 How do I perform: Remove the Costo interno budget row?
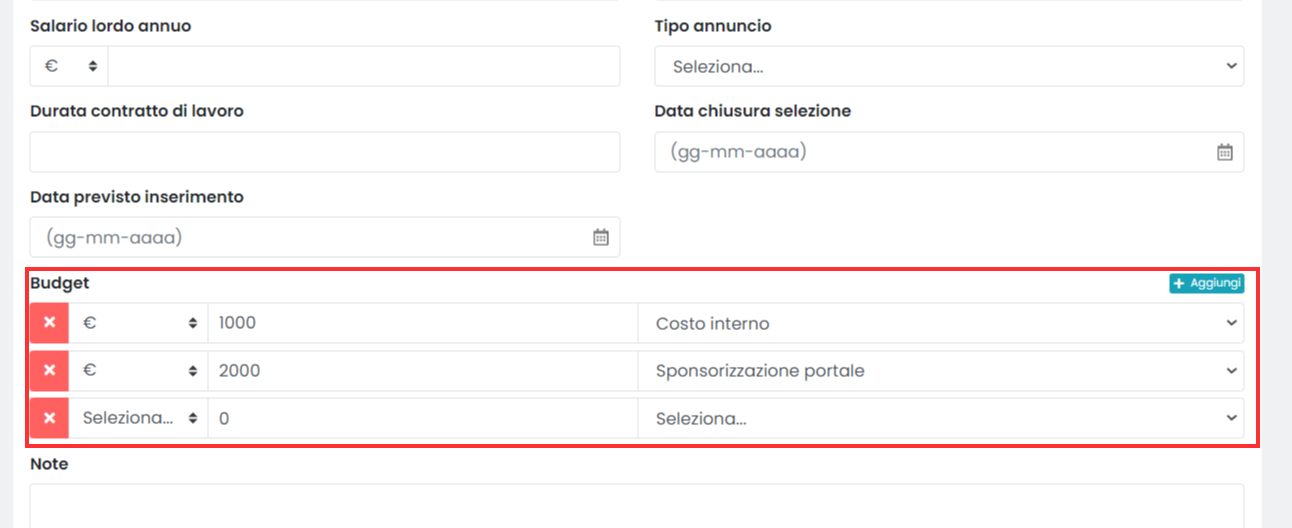[49, 323]
